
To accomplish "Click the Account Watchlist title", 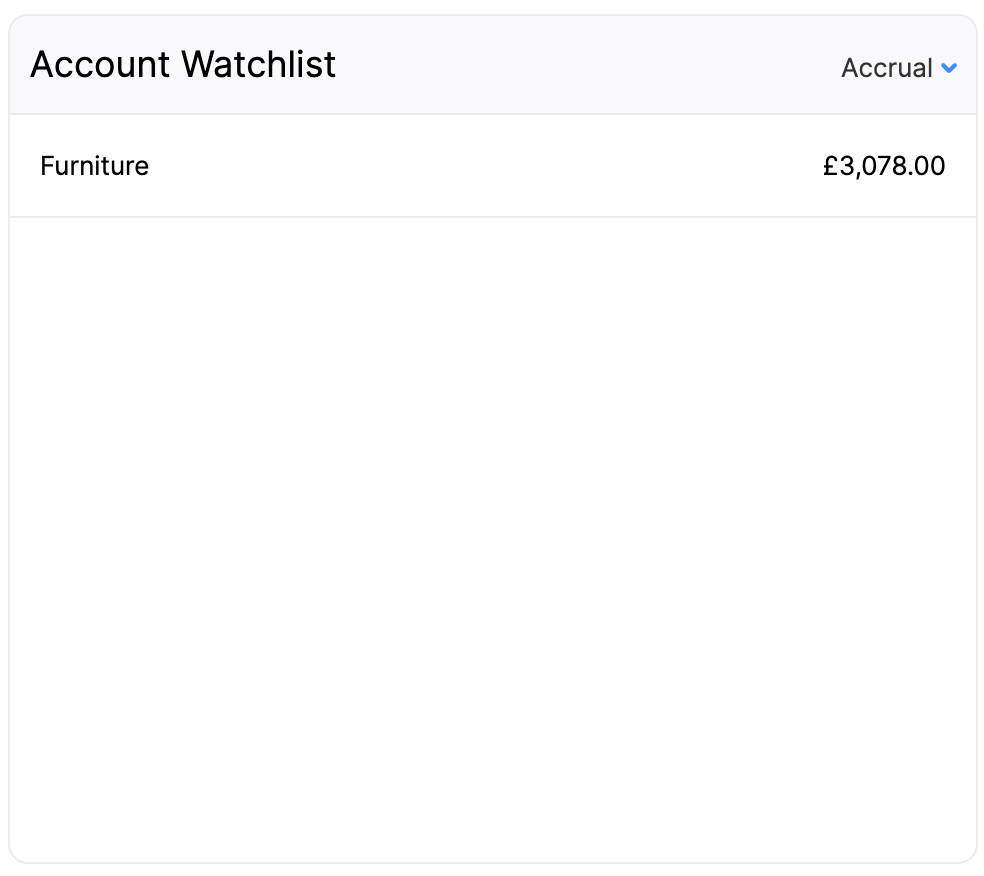I will [x=183, y=64].
